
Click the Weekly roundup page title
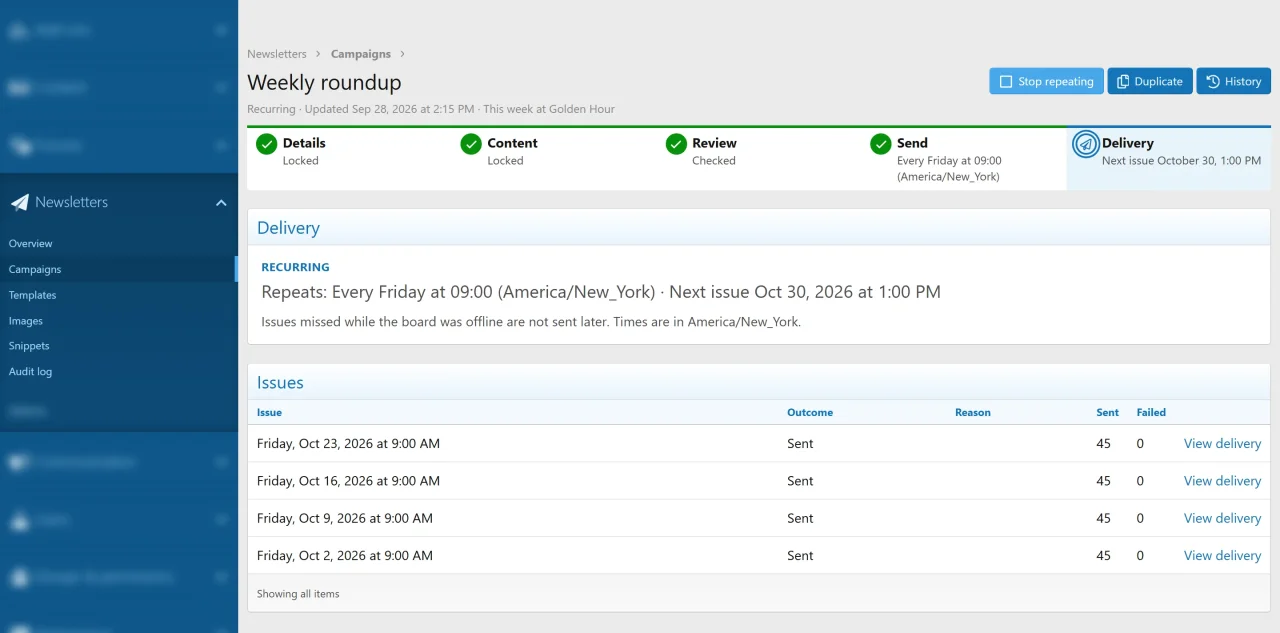tap(324, 82)
